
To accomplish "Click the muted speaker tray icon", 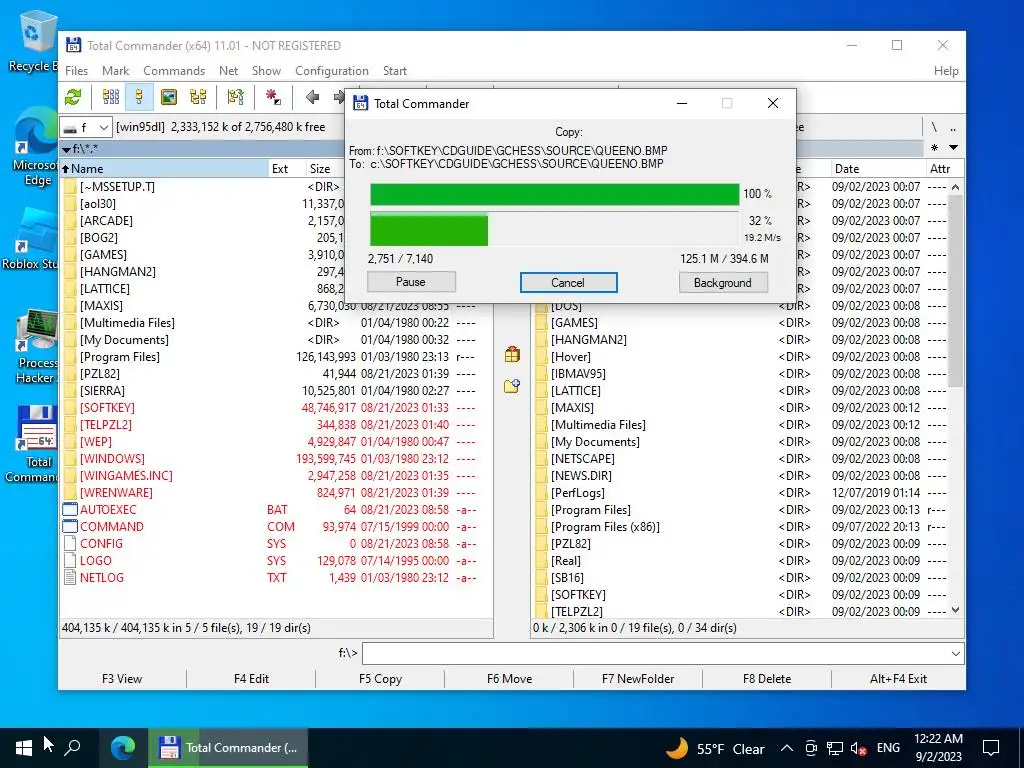I will point(858,748).
